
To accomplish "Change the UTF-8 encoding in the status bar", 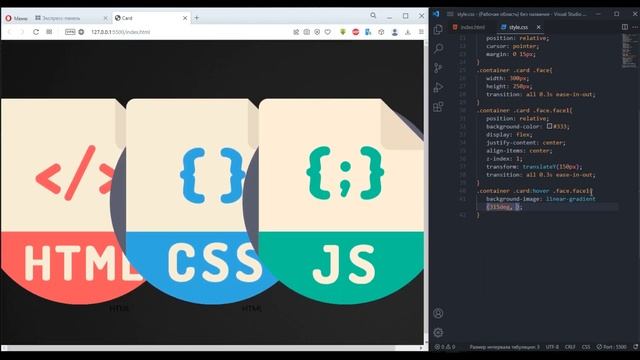I will tap(552, 347).
